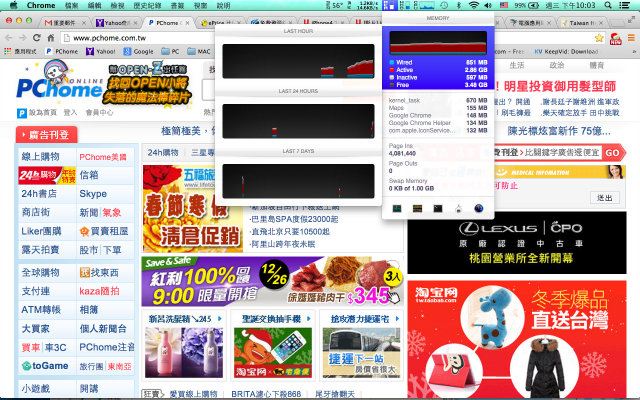This screenshot has width=640, height=400.
Task: Click the red 廣告刊登 button
Action: click(x=47, y=135)
